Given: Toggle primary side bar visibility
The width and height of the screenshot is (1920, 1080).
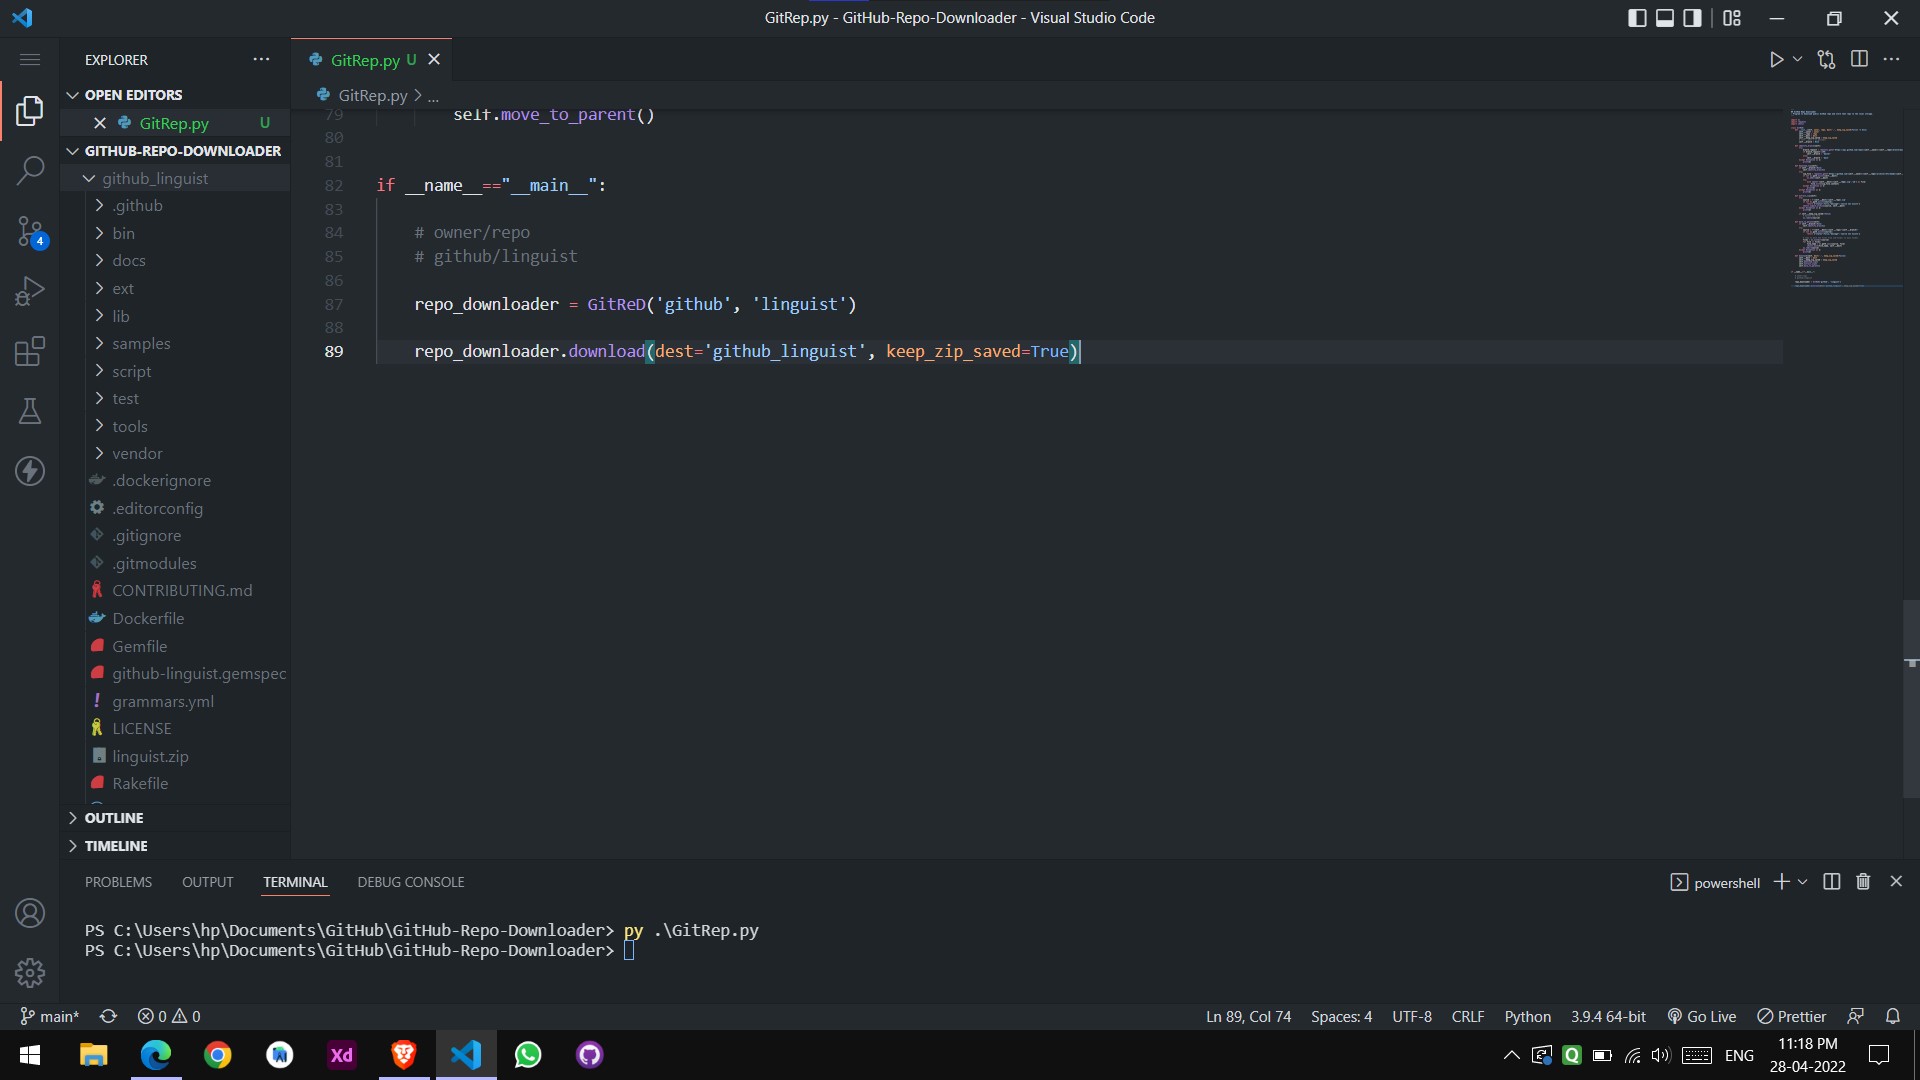Looking at the screenshot, I should 1637,18.
